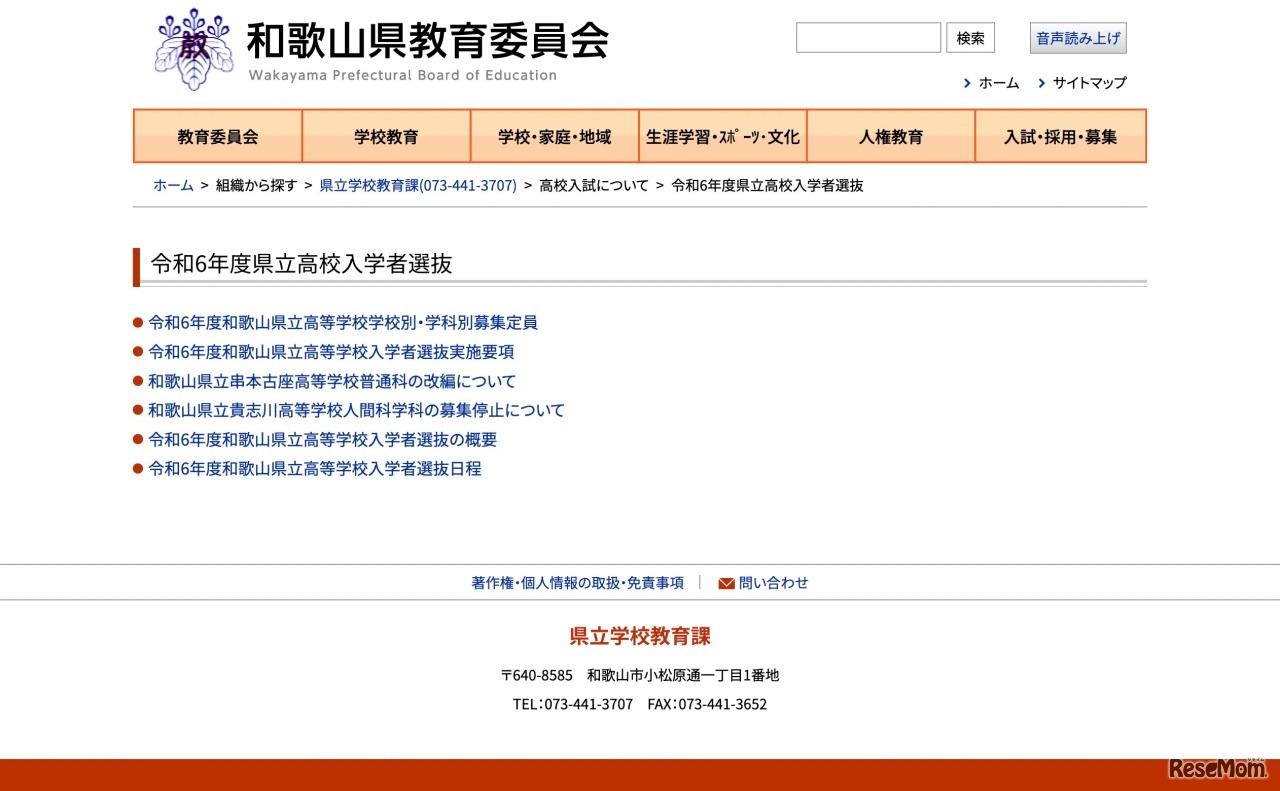Click 令和6年度県立高校入学者選抜 breadcrumb text
Viewport: 1280px width, 791px height.
(767, 185)
